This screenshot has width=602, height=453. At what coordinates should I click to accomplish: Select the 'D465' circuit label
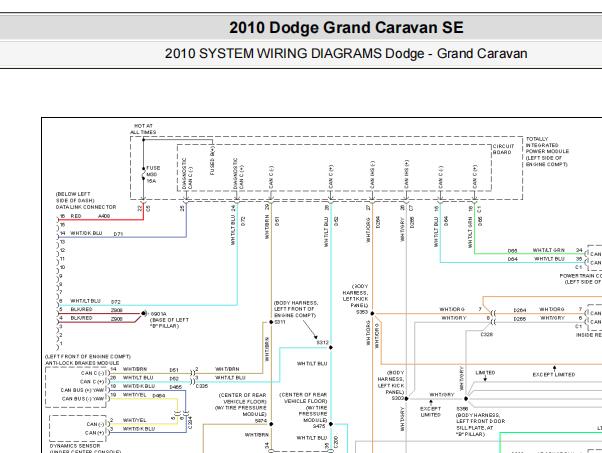(x=175, y=387)
